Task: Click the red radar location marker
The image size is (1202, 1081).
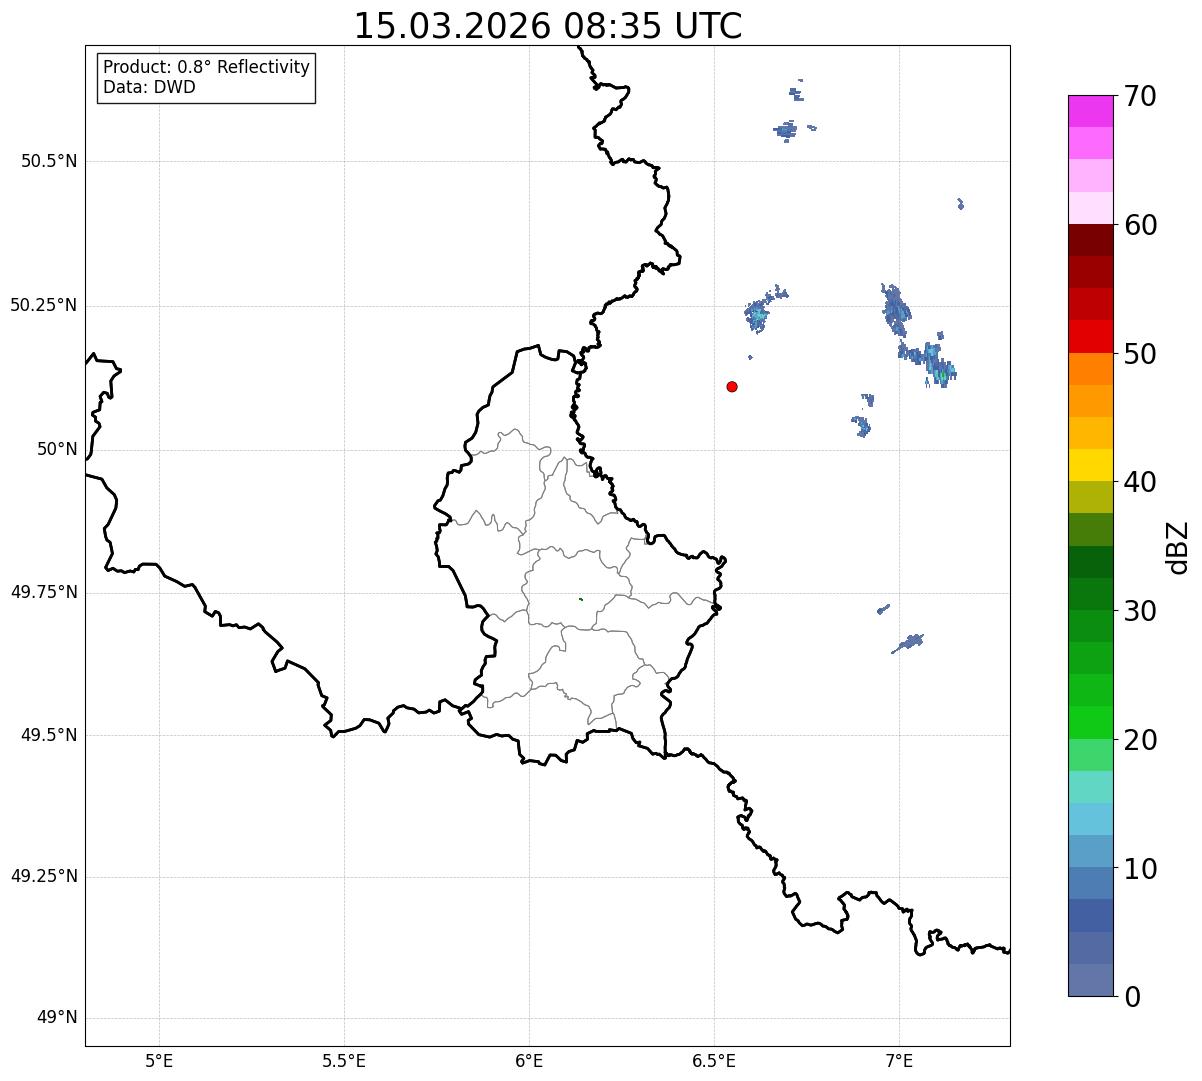Action: click(x=732, y=386)
